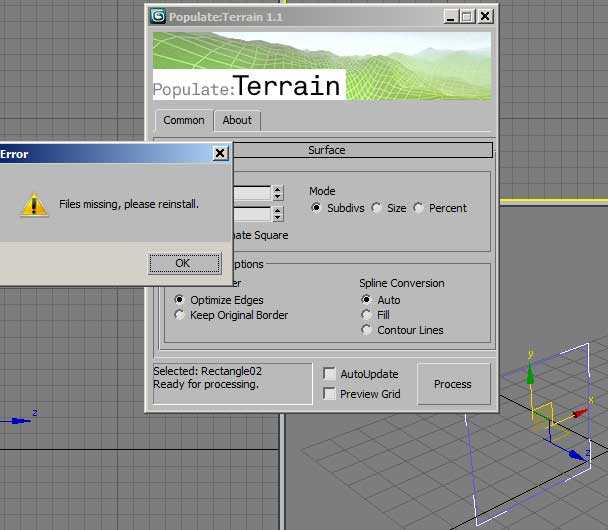
Task: Increase the upper spinner value
Action: 277,189
